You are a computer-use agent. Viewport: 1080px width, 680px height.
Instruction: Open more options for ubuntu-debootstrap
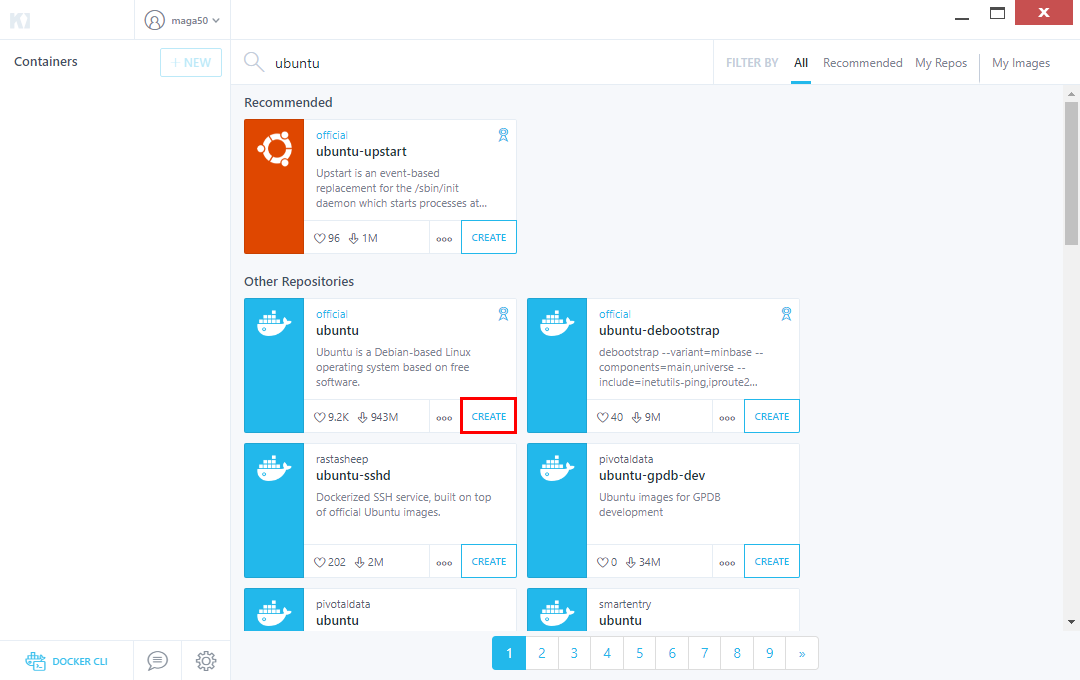(x=727, y=416)
